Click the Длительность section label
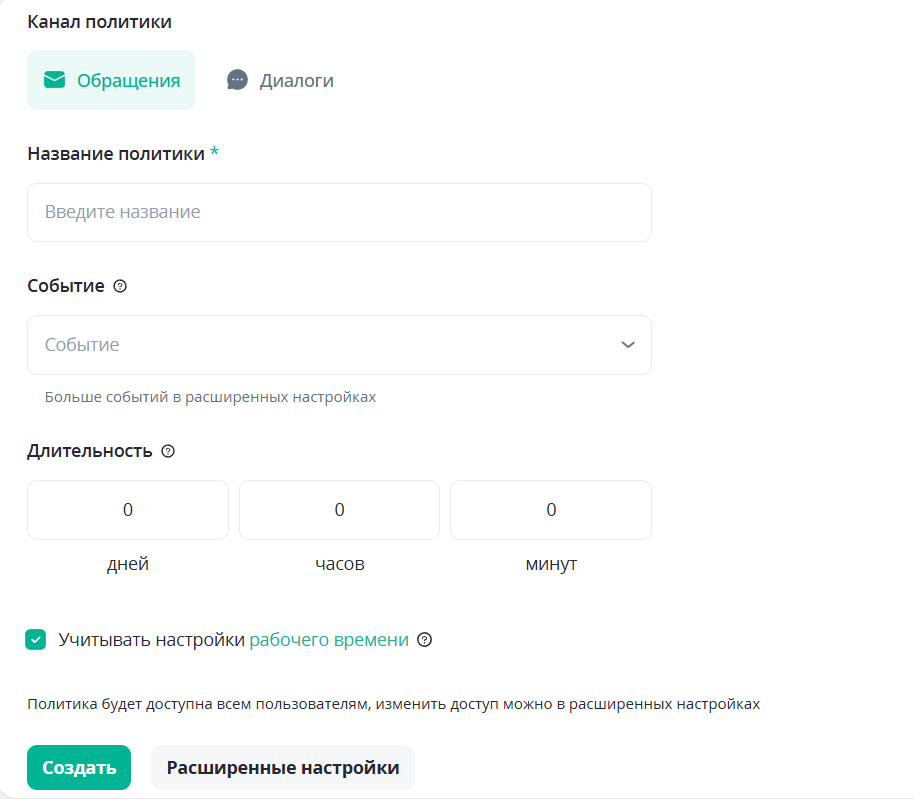Viewport: 914px width, 799px height. 90,451
